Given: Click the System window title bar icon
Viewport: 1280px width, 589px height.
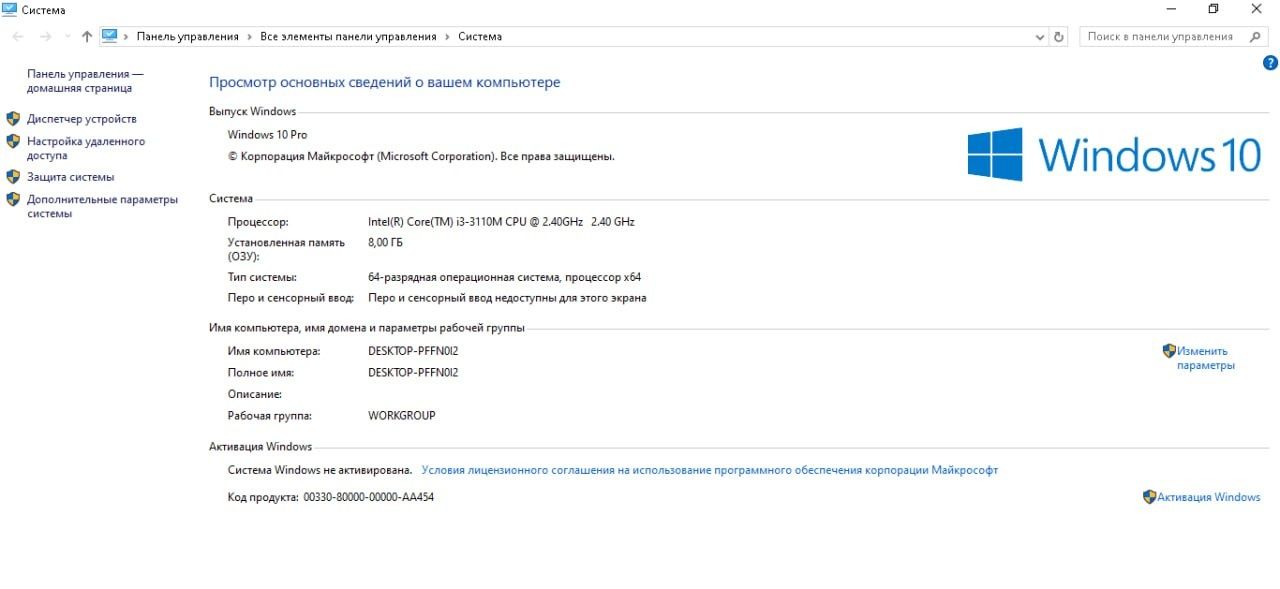Looking at the screenshot, I should [10, 10].
